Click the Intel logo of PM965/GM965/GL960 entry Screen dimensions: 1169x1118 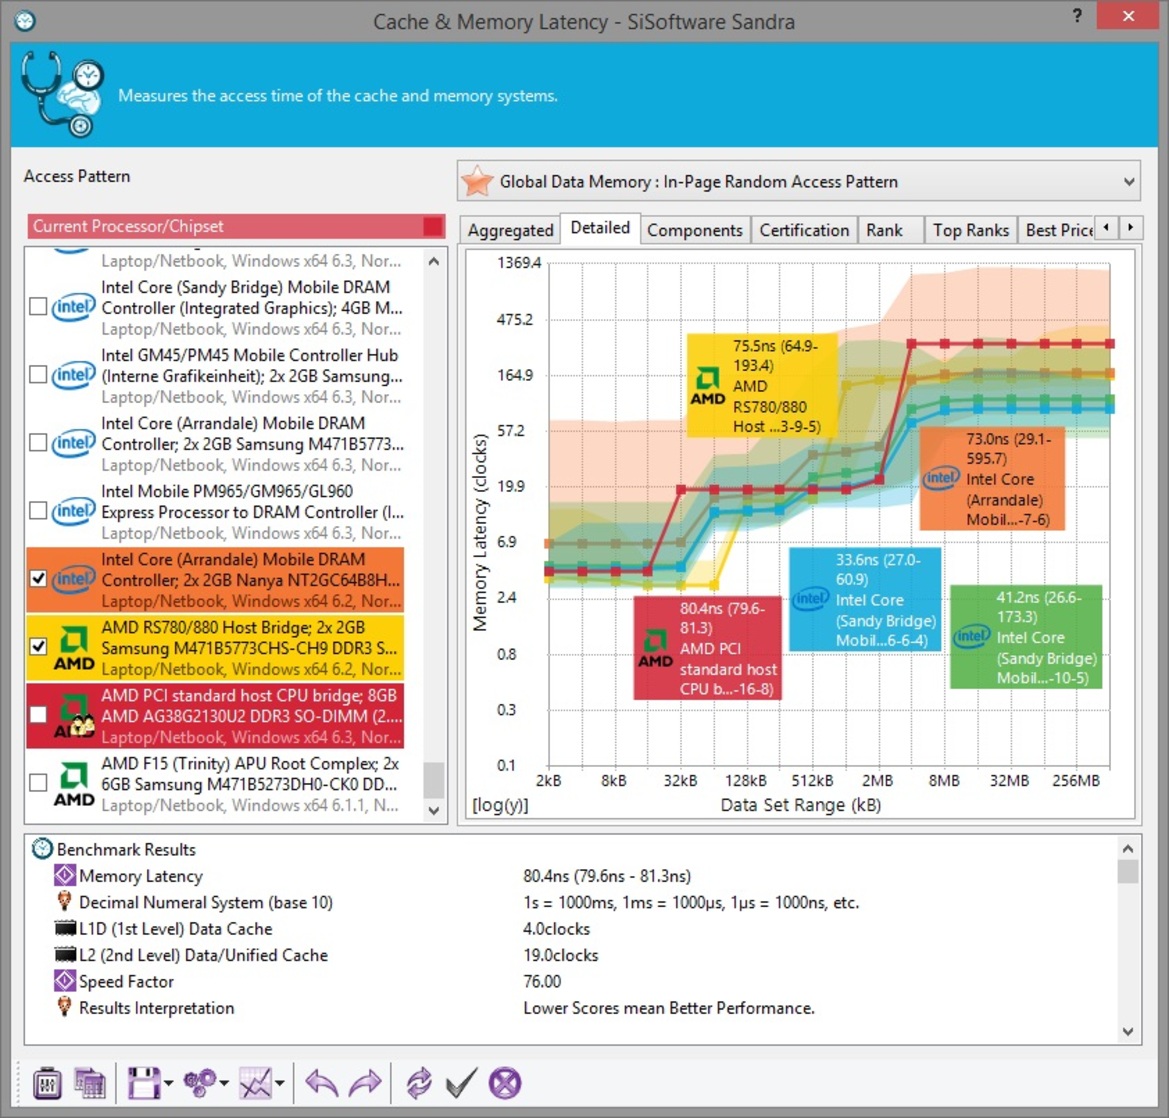(x=73, y=511)
